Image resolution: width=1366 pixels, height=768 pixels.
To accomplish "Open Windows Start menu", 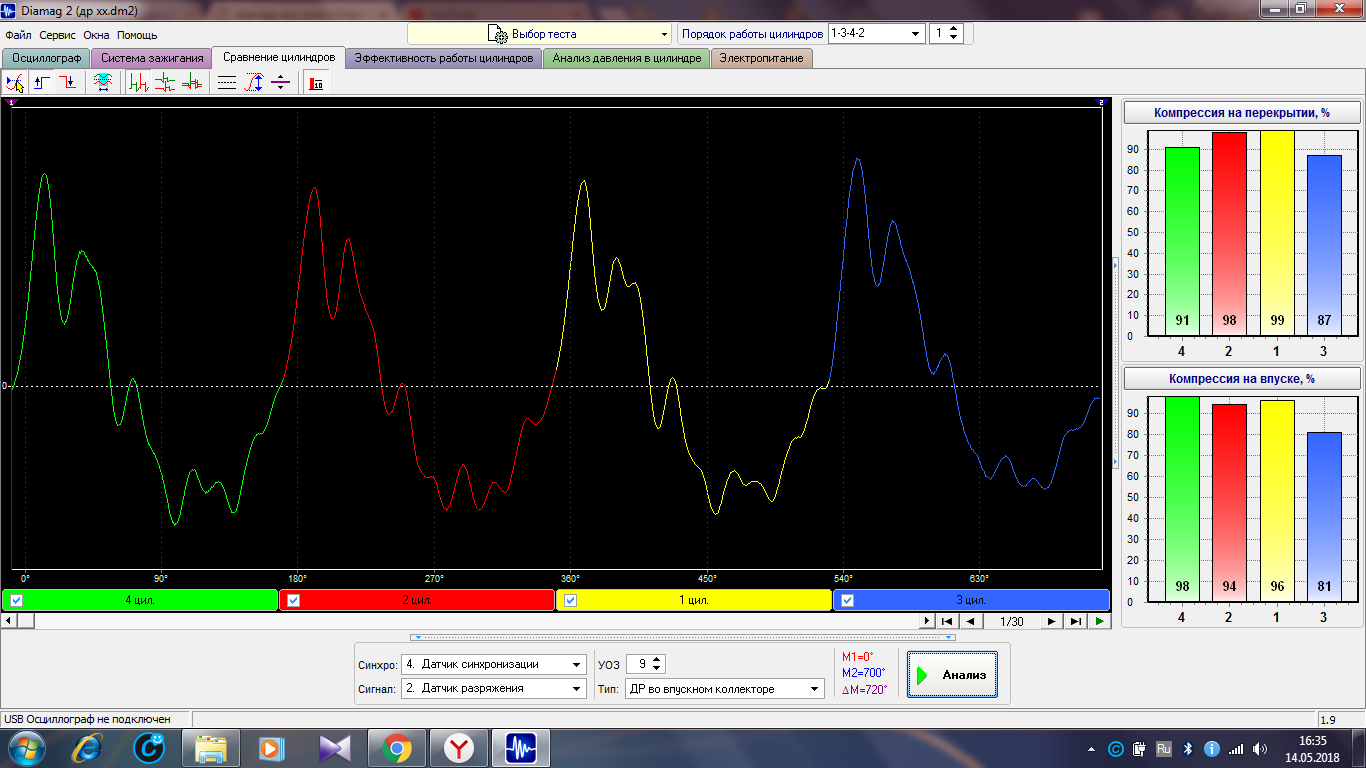I will point(27,748).
